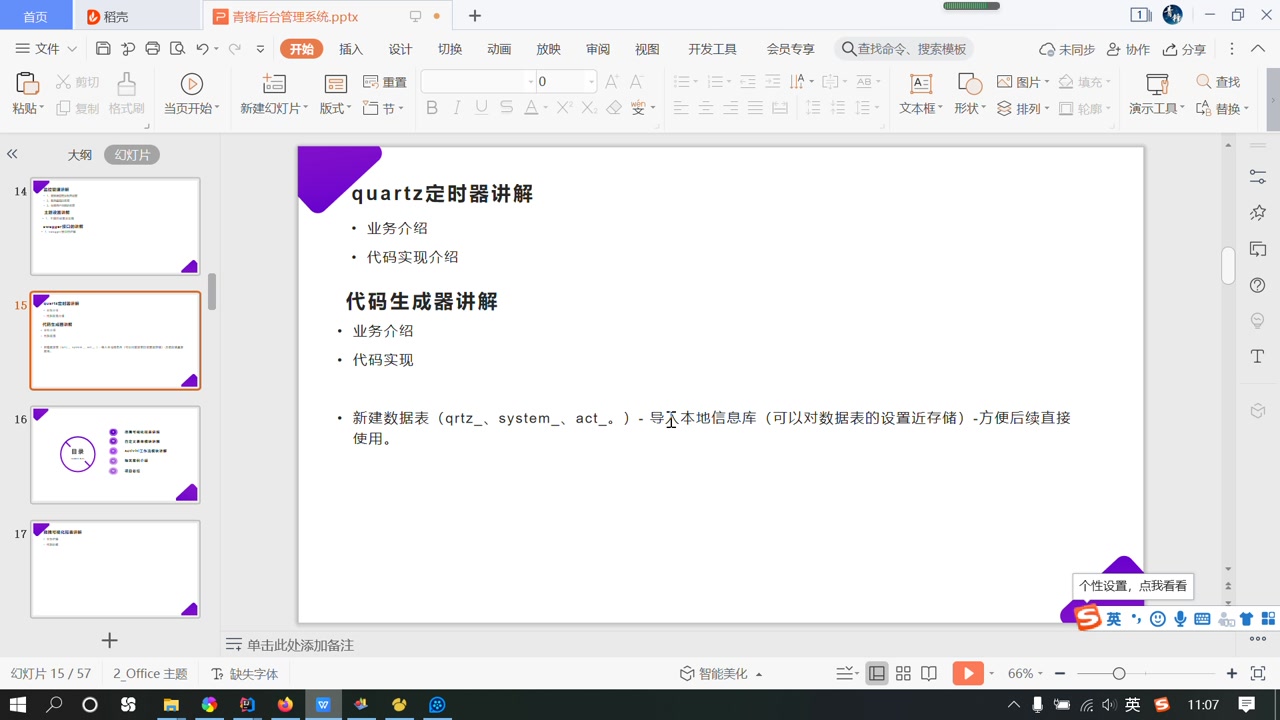The width and height of the screenshot is (1280, 720).
Task: Click the Windows Start button
Action: 18,705
